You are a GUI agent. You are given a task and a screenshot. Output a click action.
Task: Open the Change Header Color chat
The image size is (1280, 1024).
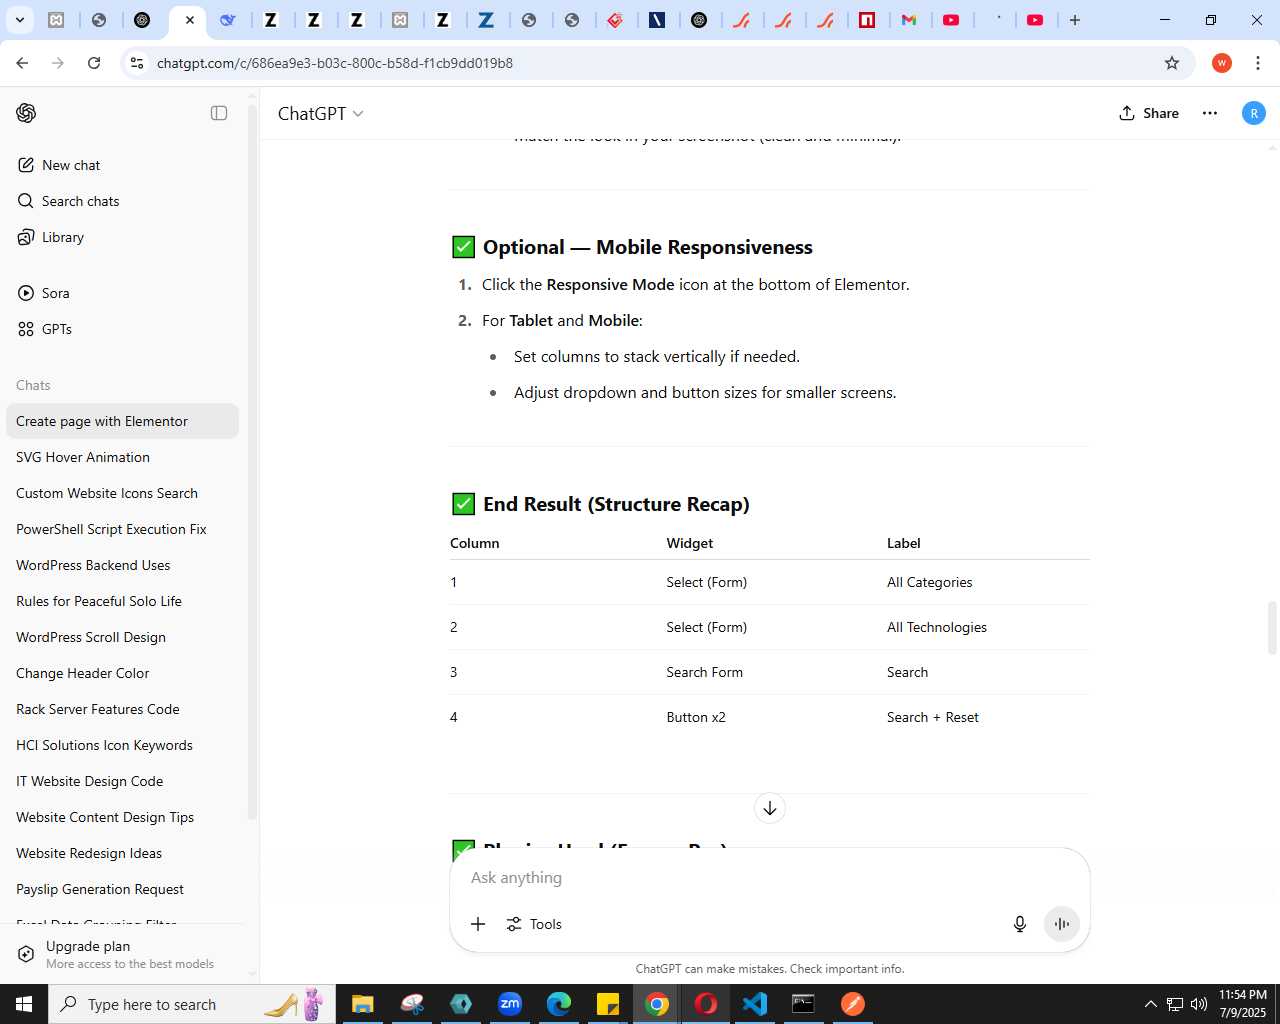(122, 673)
